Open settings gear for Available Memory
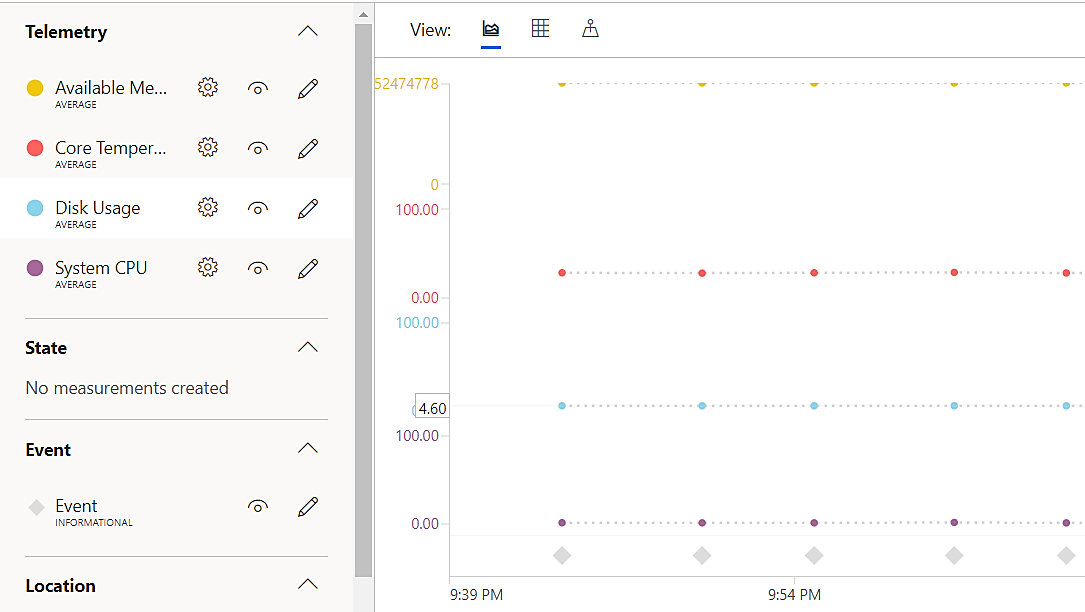1085x612 pixels. point(208,88)
